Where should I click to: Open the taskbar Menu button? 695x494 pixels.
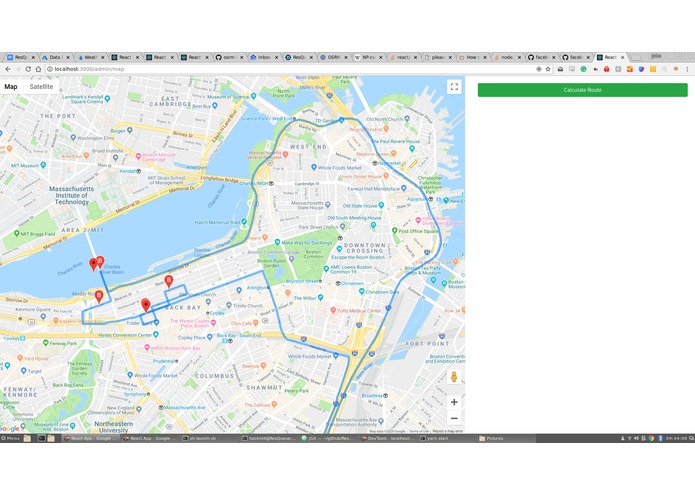(x=10, y=438)
